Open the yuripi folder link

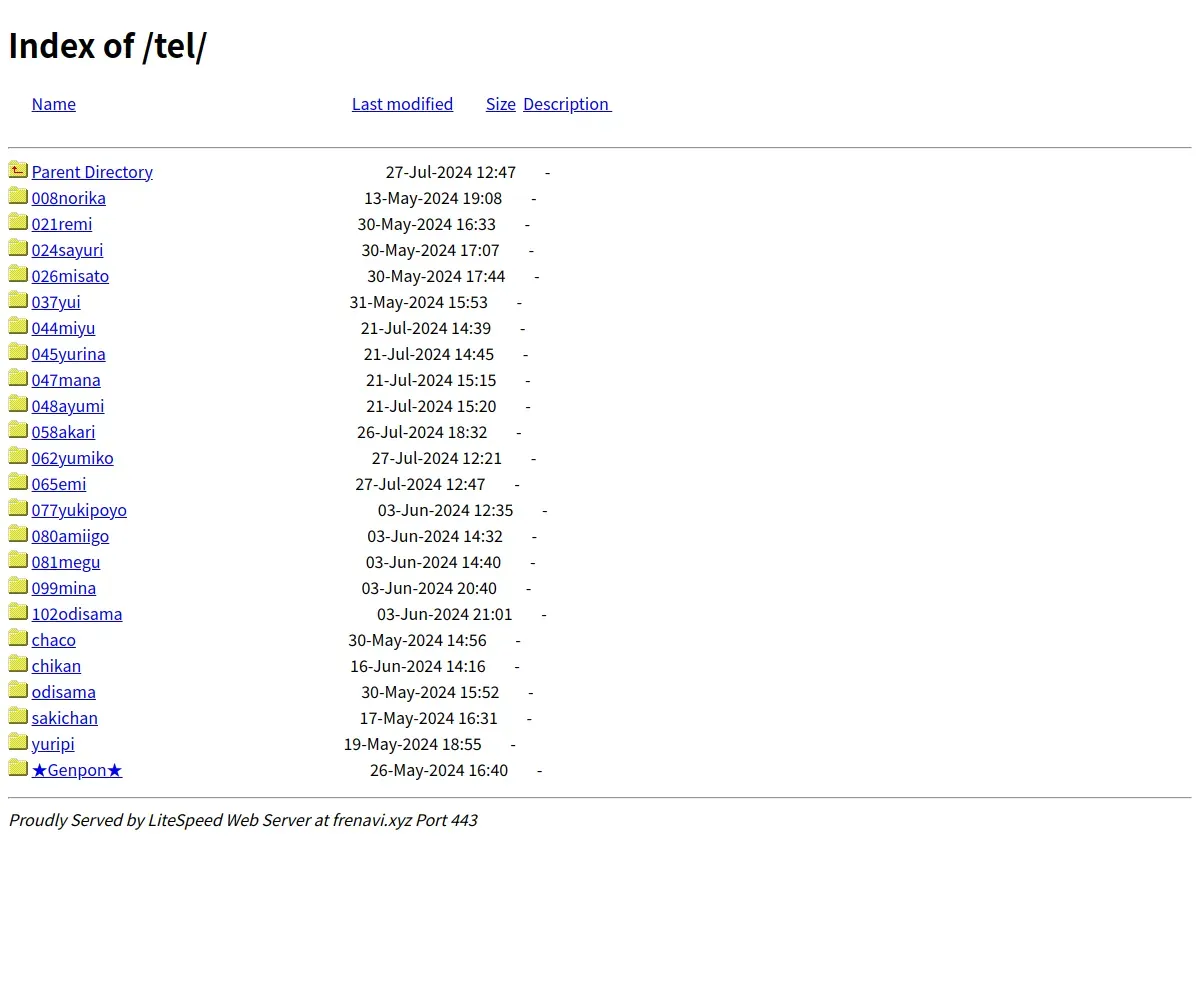pos(53,744)
